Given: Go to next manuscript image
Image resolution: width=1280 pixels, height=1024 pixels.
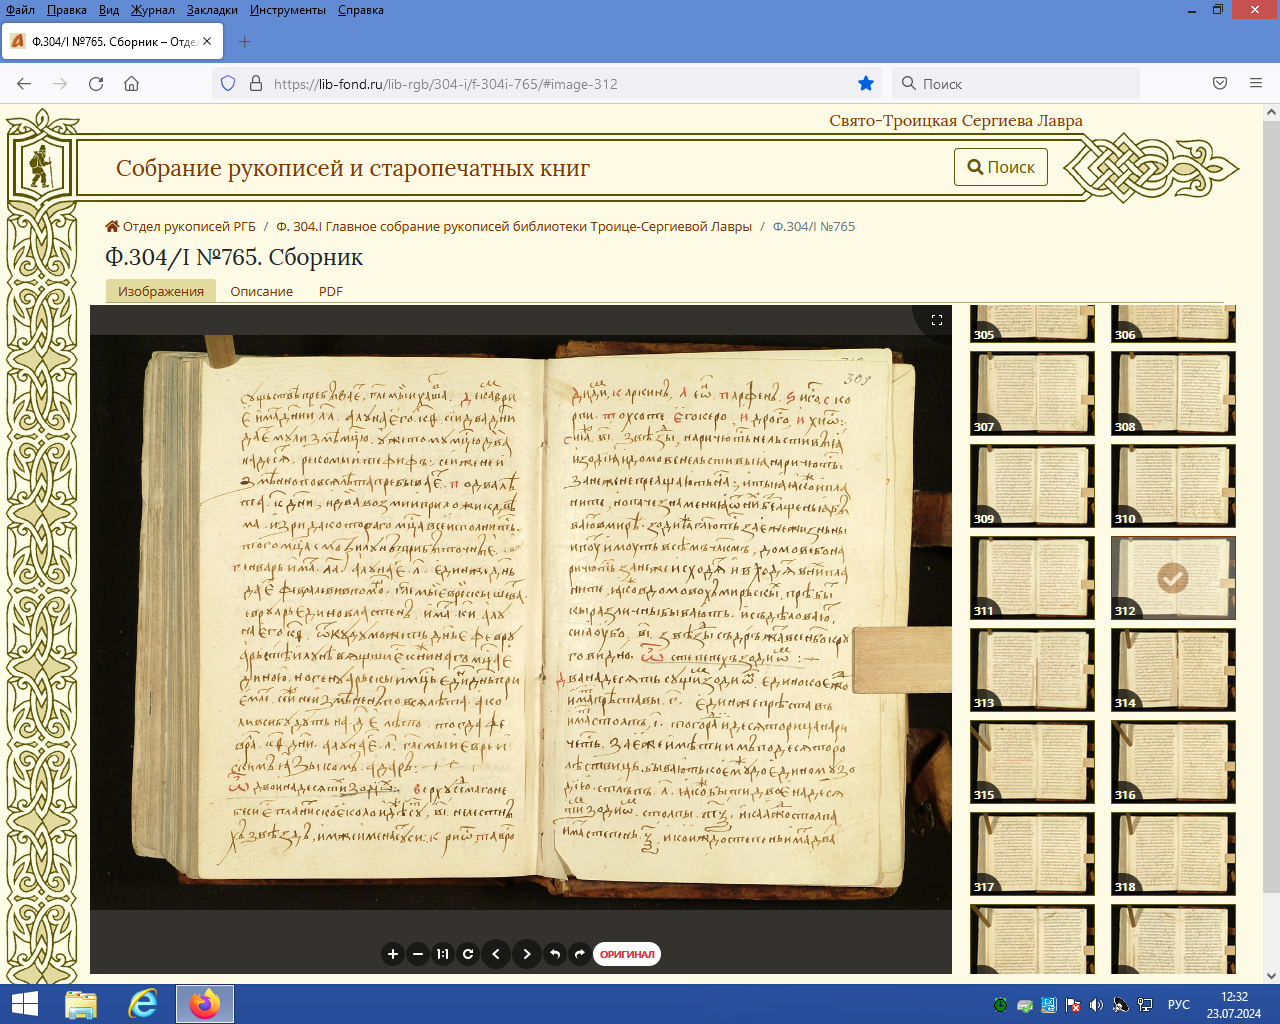Looking at the screenshot, I should 527,954.
